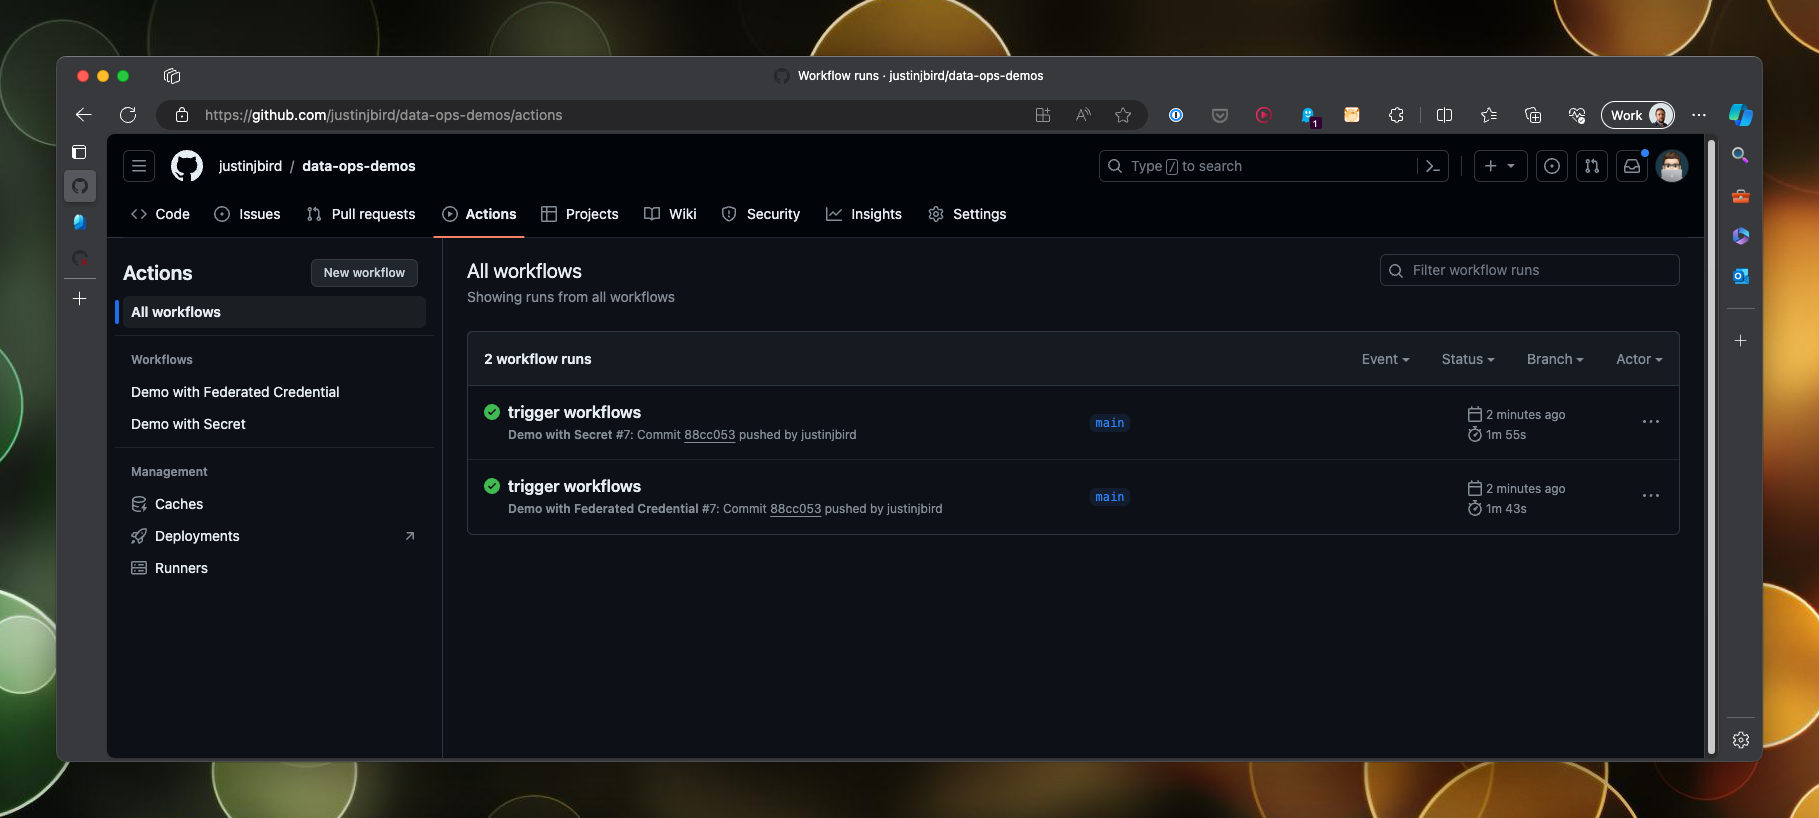Open Edge sidebar search icon
The image size is (1819, 818).
tap(1740, 155)
